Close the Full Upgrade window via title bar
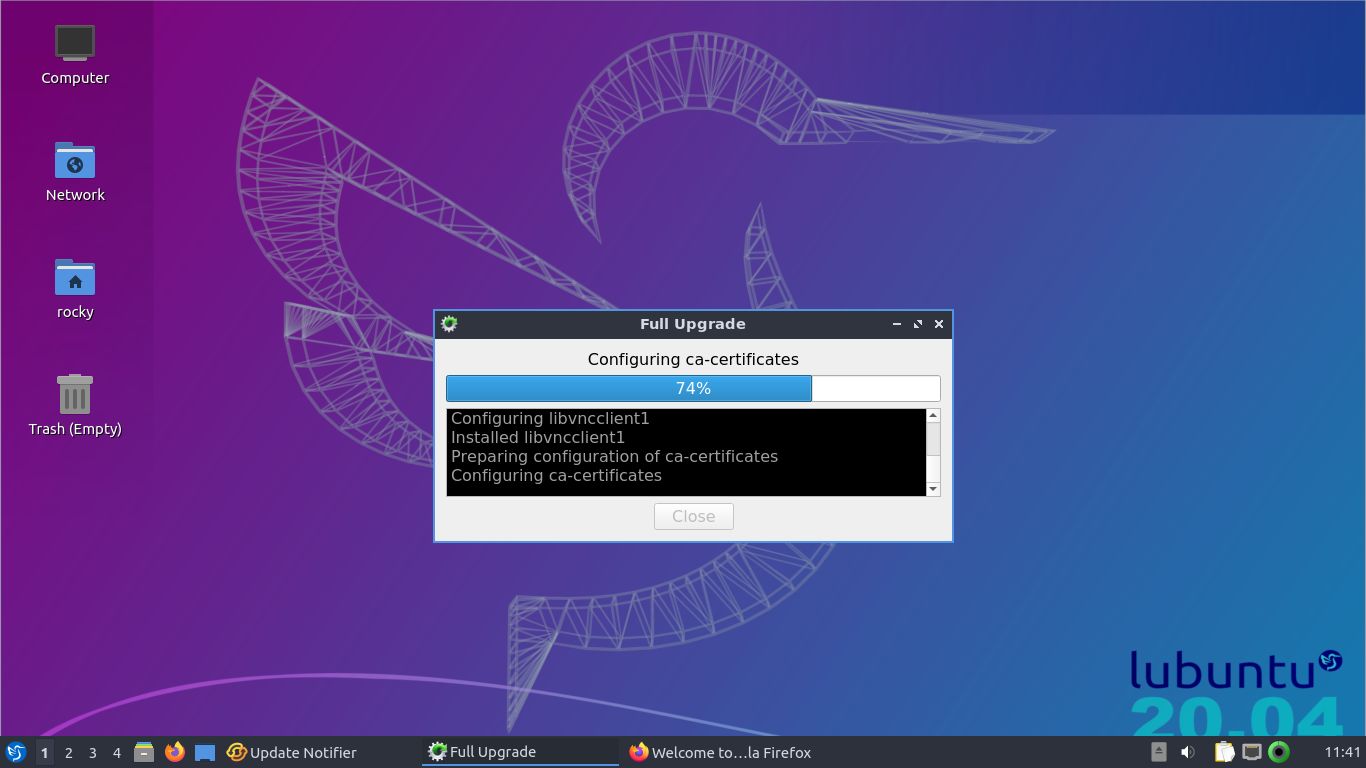 939,324
